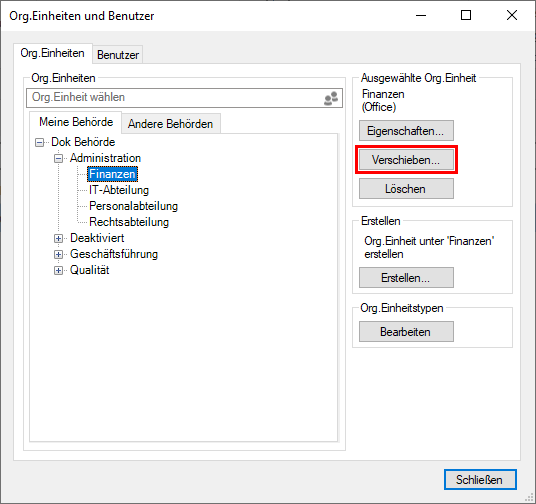Expand the Deaktiviert node

coord(58,238)
